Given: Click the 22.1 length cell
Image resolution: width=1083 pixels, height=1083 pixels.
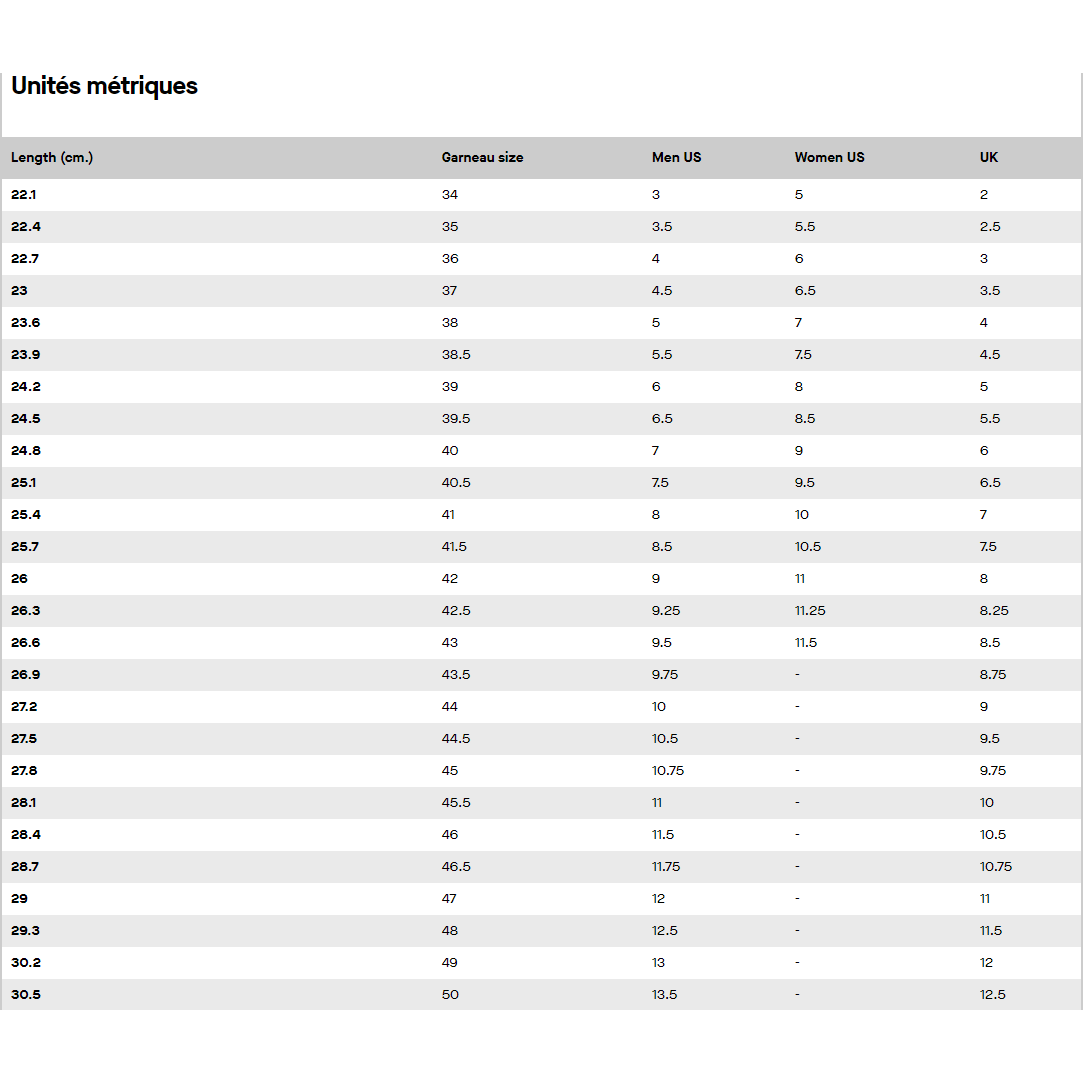Looking at the screenshot, I should 24,195.
